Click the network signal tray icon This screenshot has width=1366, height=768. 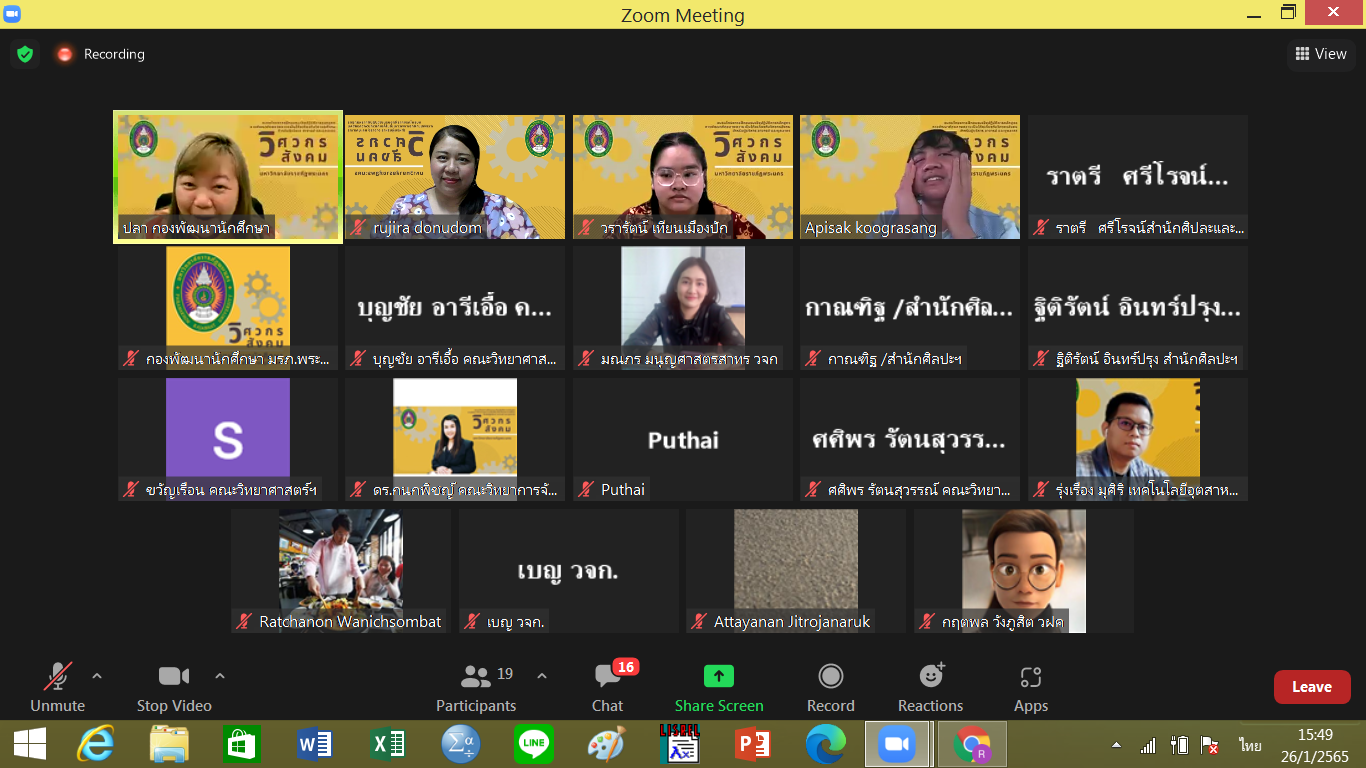point(1149,746)
